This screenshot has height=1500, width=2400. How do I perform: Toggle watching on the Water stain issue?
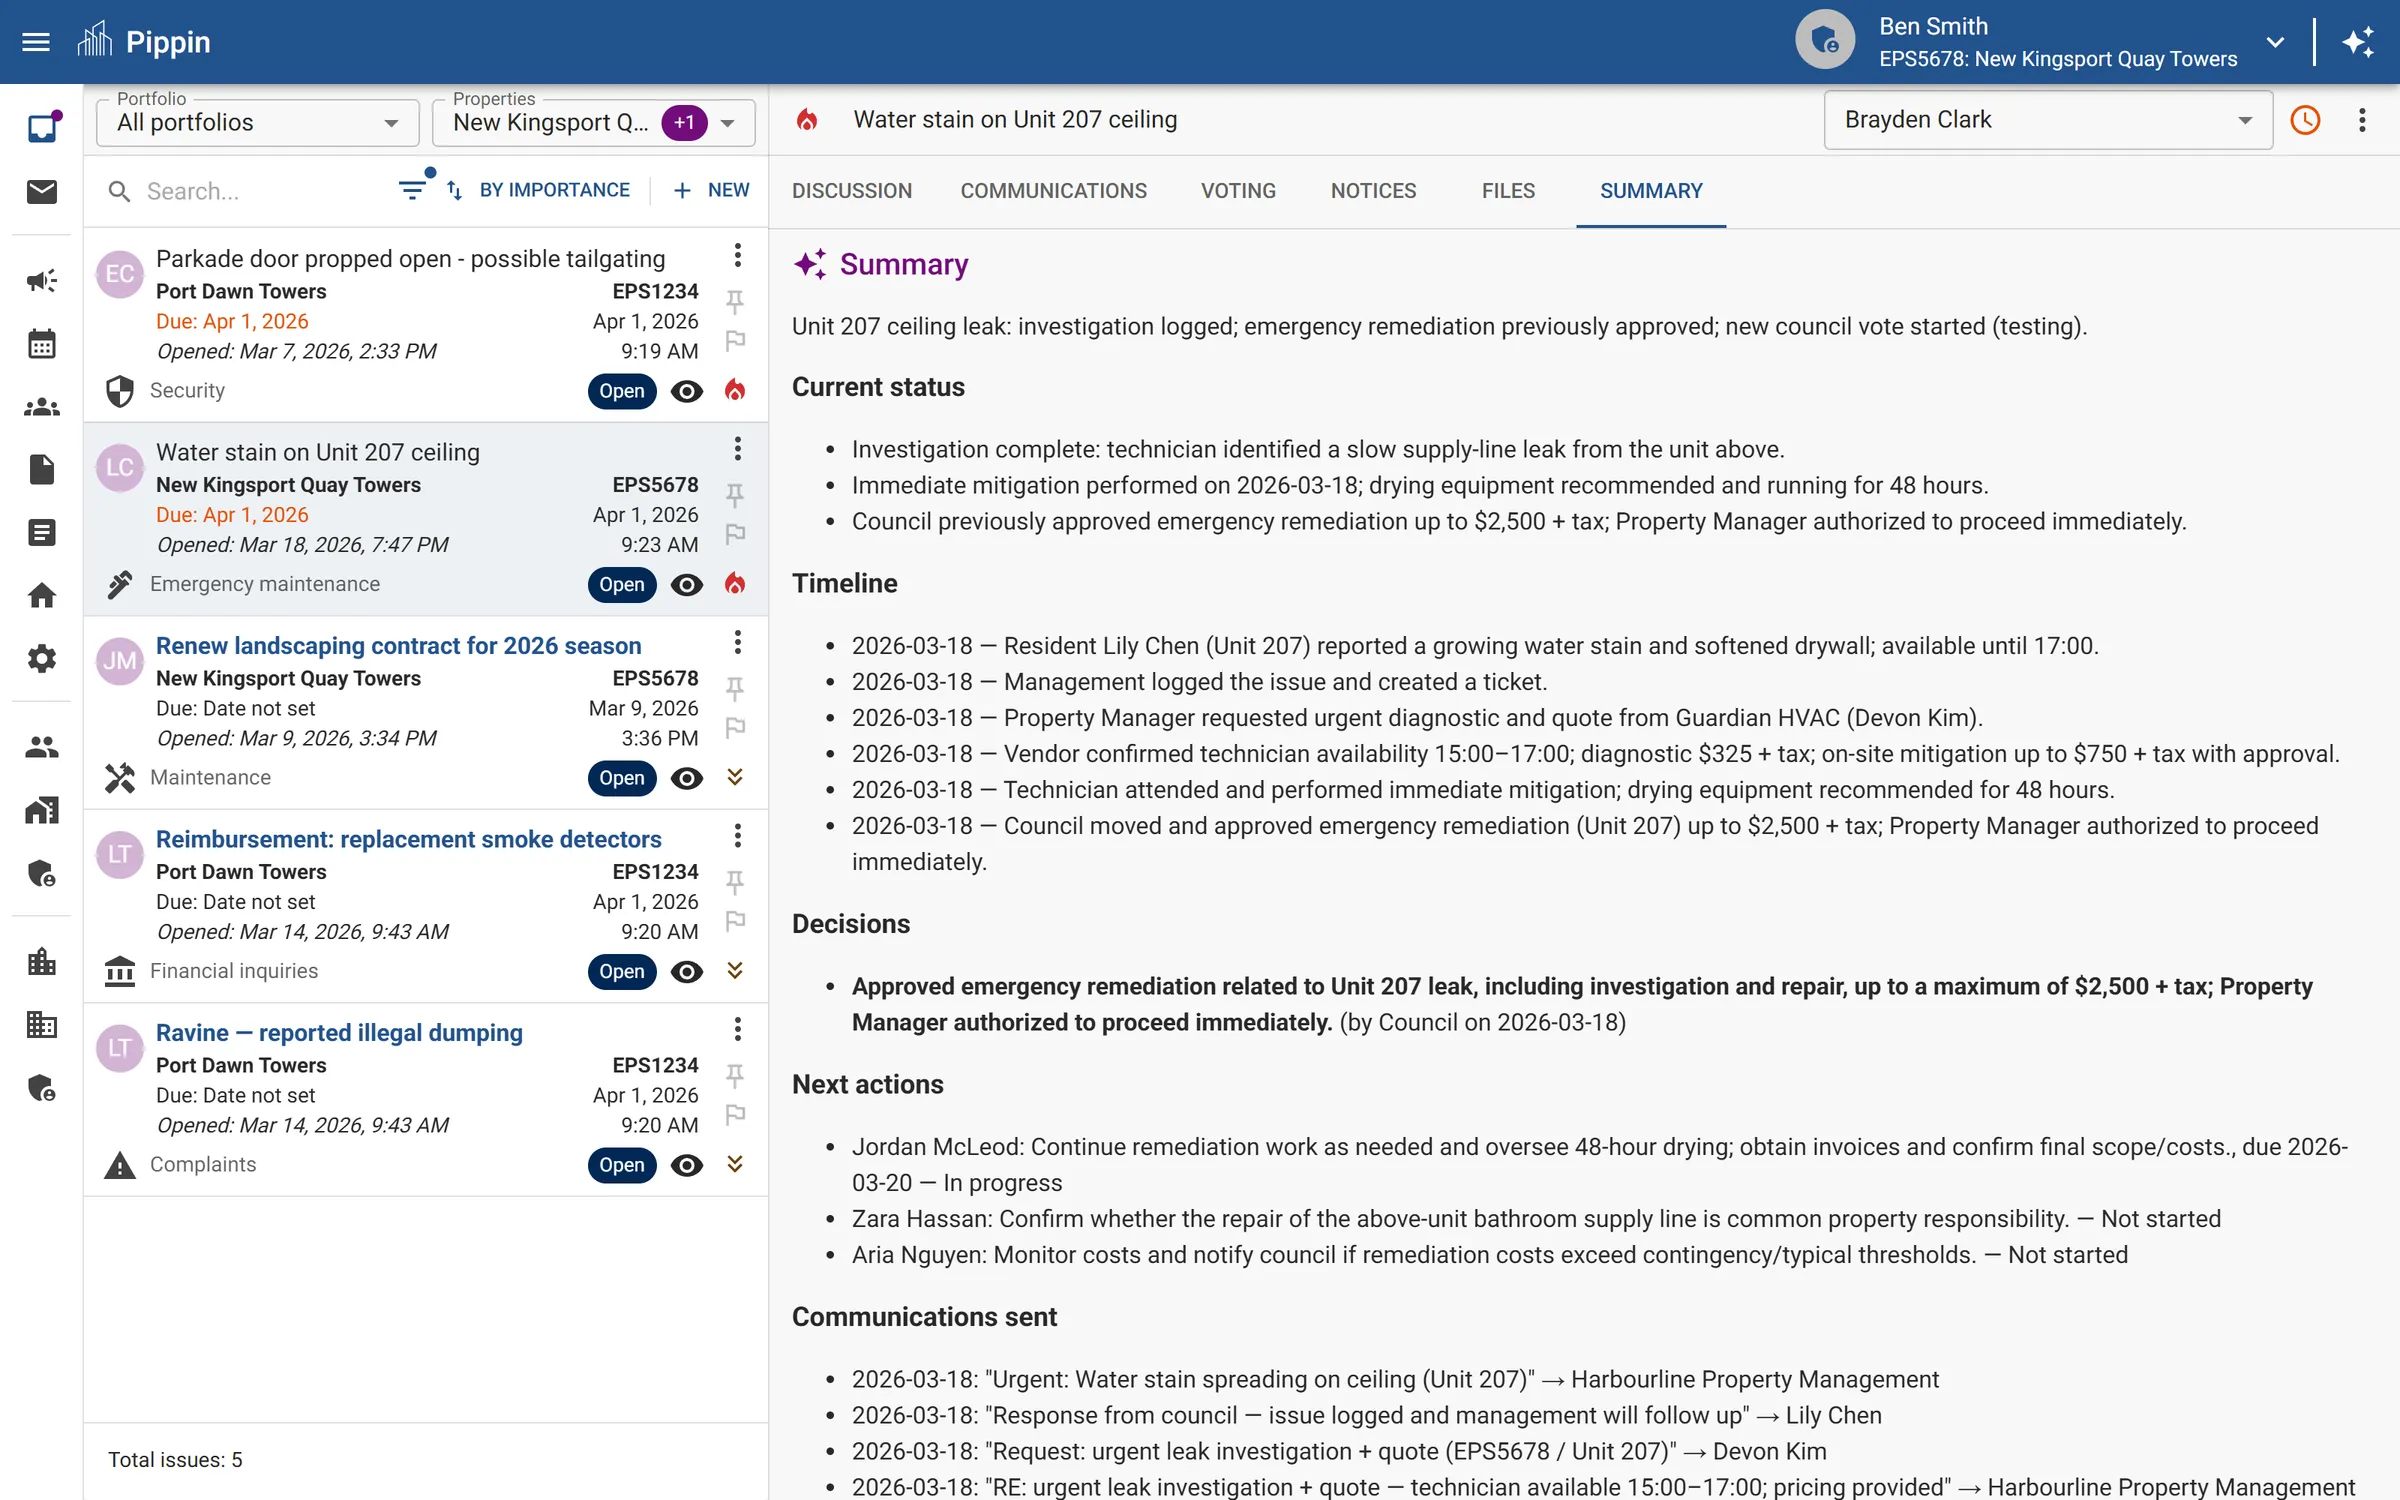click(x=686, y=585)
